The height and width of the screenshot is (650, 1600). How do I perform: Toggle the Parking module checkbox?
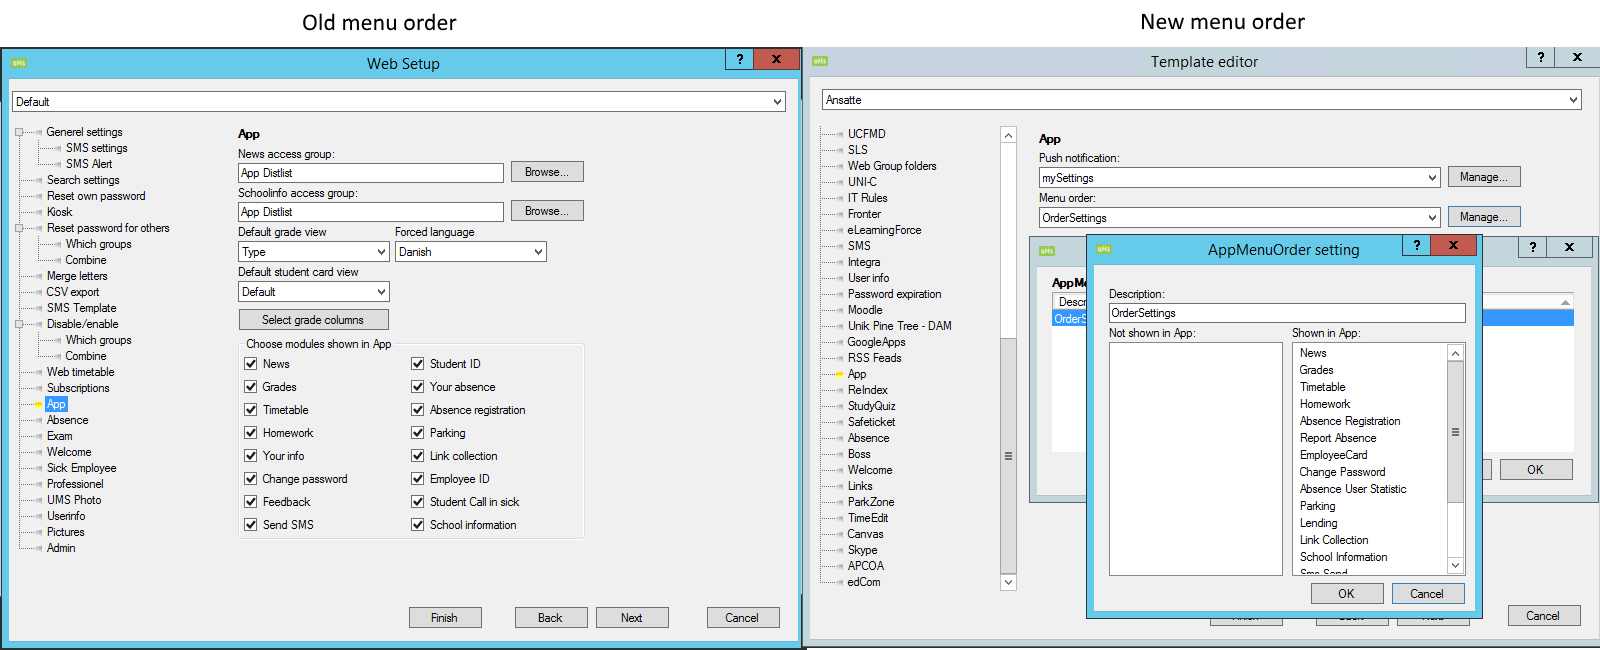coord(418,433)
